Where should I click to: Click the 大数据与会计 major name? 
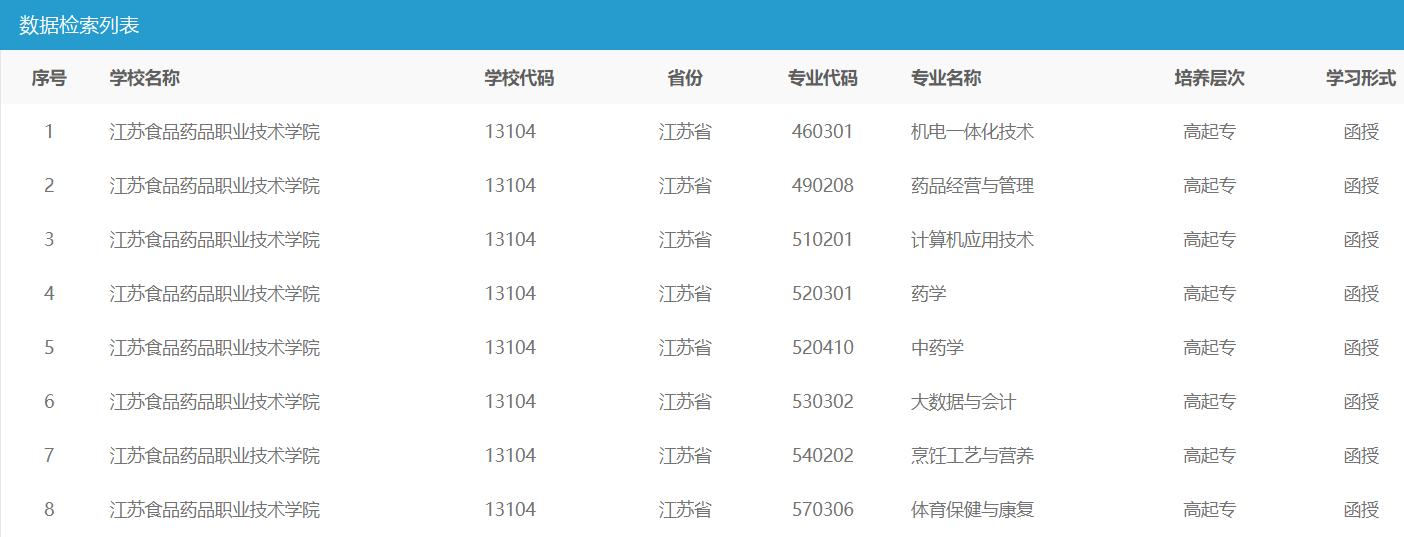(x=963, y=401)
